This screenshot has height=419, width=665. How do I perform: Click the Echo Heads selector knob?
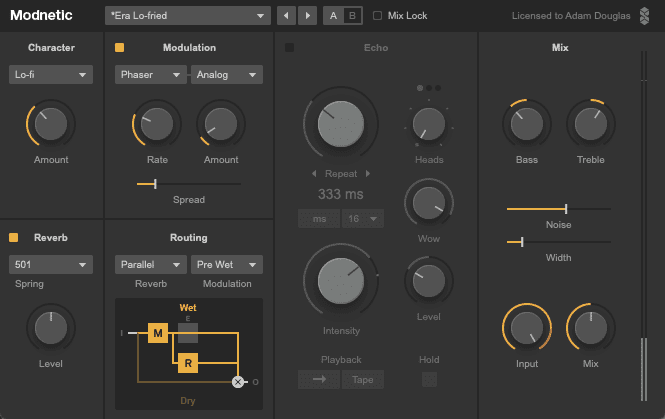pyautogui.click(x=429, y=124)
